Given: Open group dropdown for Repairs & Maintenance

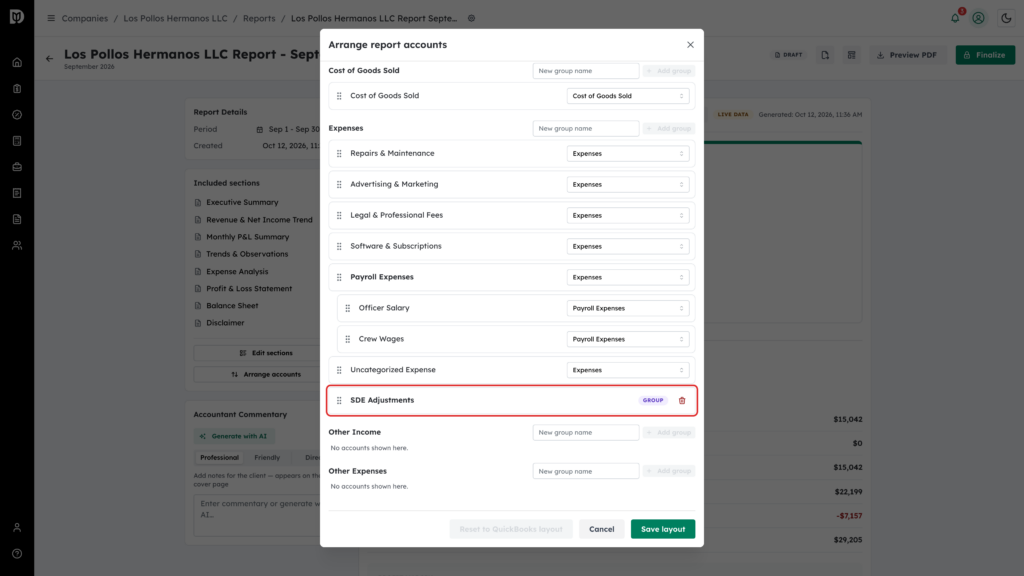Looking at the screenshot, I should pos(628,153).
